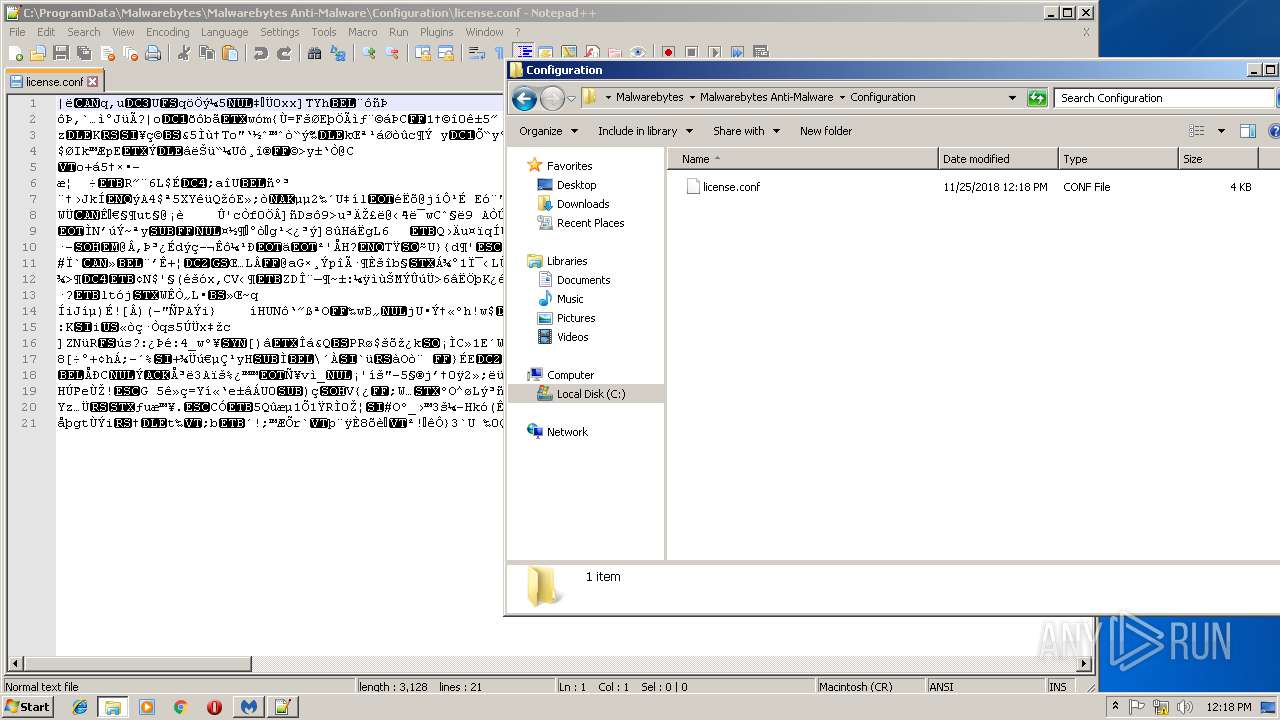Select the license.conf document tab
The image size is (1280, 720).
pos(55,82)
